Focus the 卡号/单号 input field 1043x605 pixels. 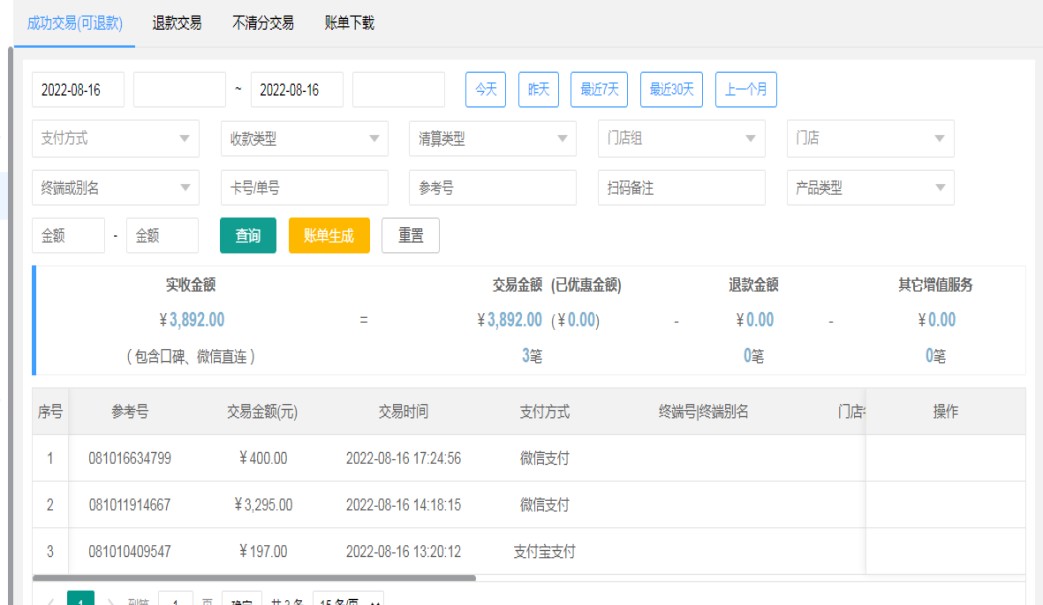coord(304,187)
